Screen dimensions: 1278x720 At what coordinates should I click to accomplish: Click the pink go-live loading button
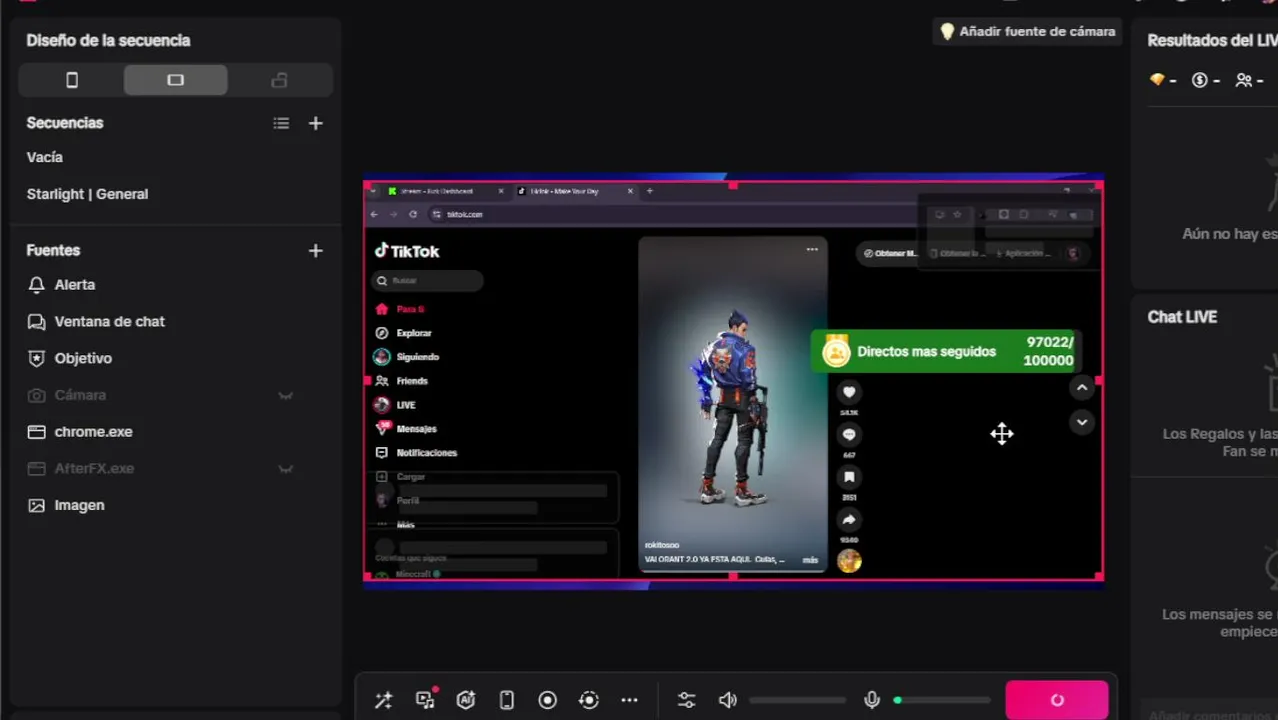[1057, 700]
